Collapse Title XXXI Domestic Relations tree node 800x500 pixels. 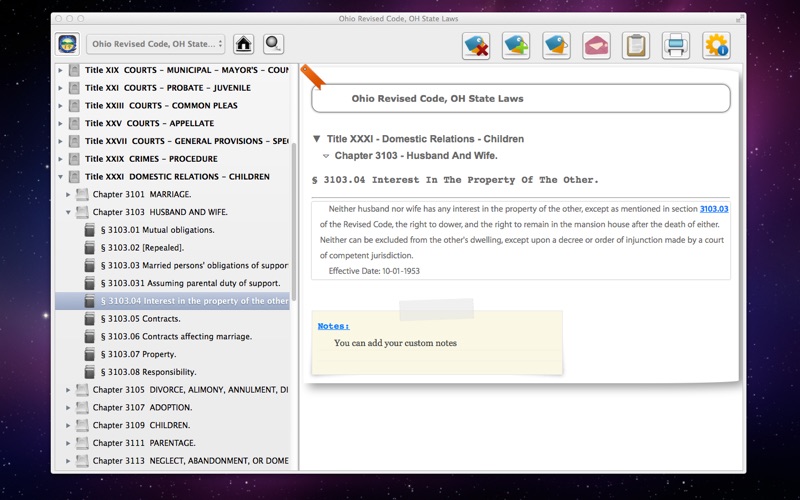60,177
